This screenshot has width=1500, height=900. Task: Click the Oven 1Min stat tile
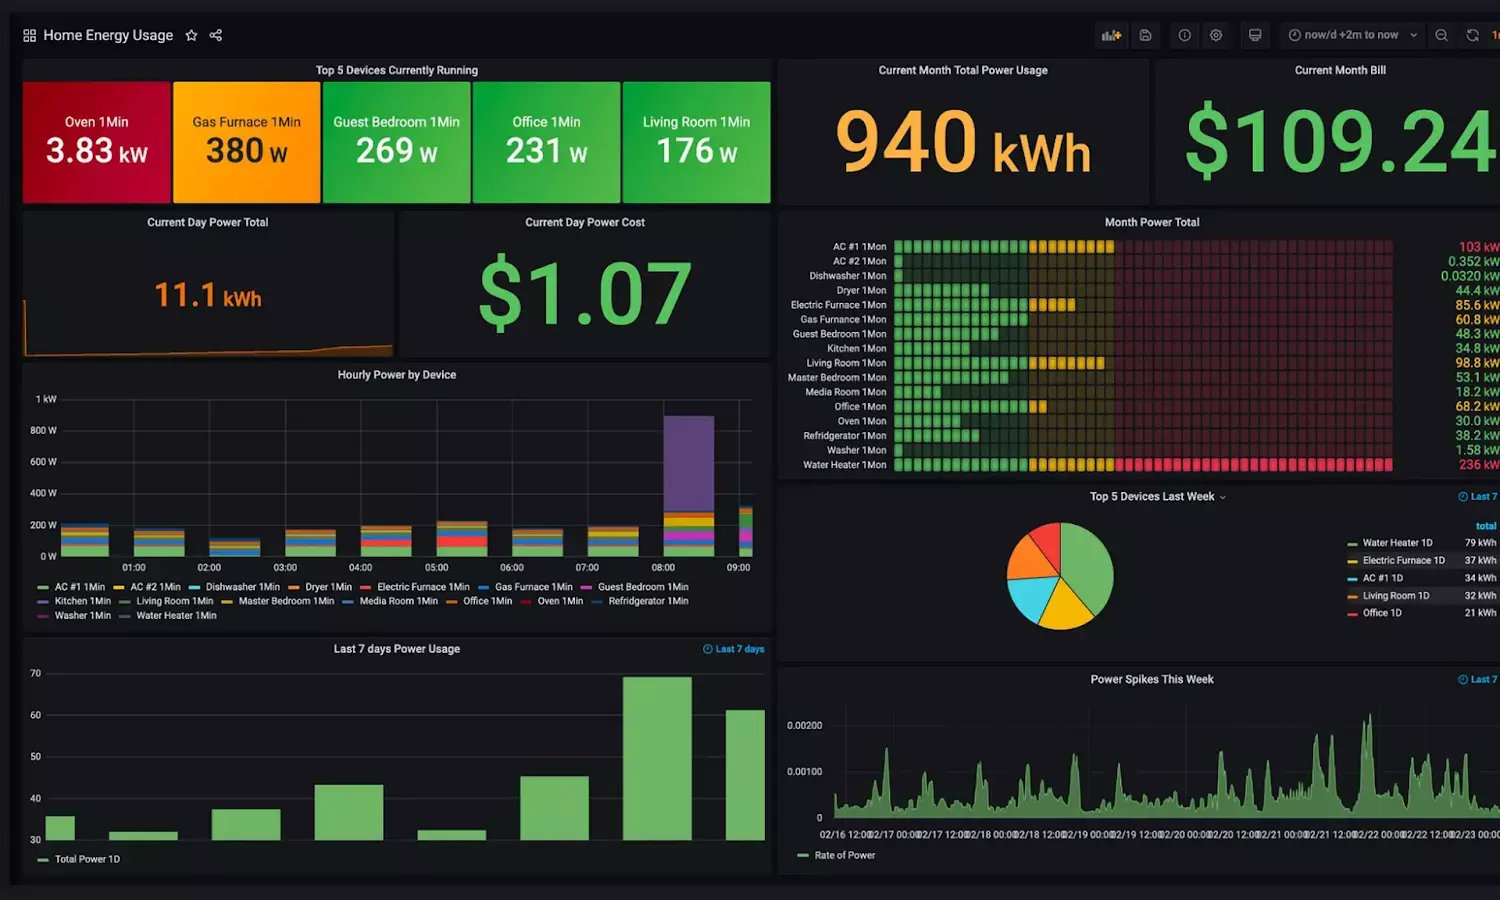(x=97, y=142)
